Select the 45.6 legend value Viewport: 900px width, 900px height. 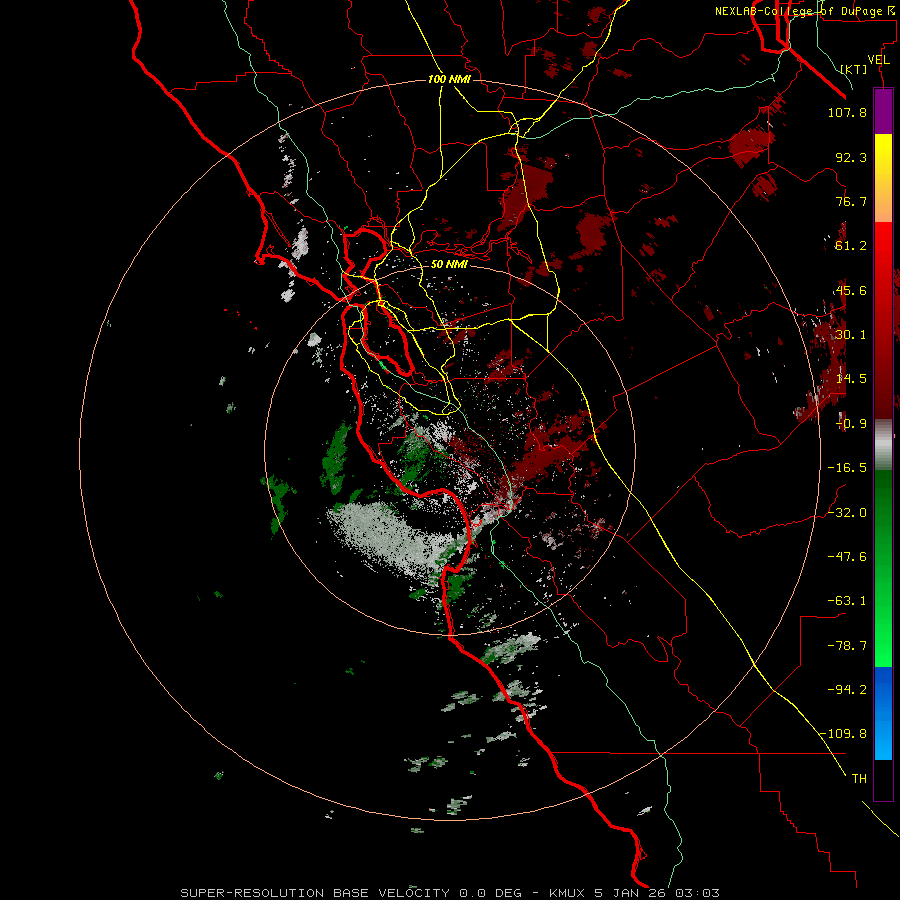pyautogui.click(x=851, y=290)
